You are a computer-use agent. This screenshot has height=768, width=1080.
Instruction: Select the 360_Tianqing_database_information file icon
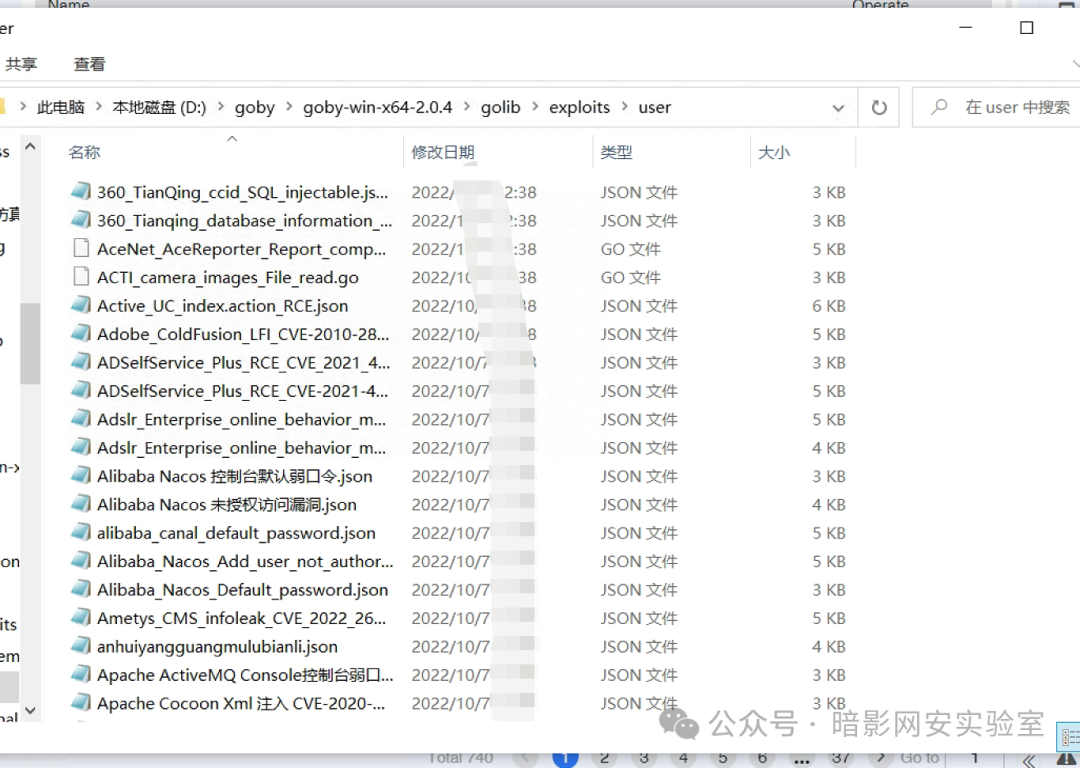tap(81, 219)
